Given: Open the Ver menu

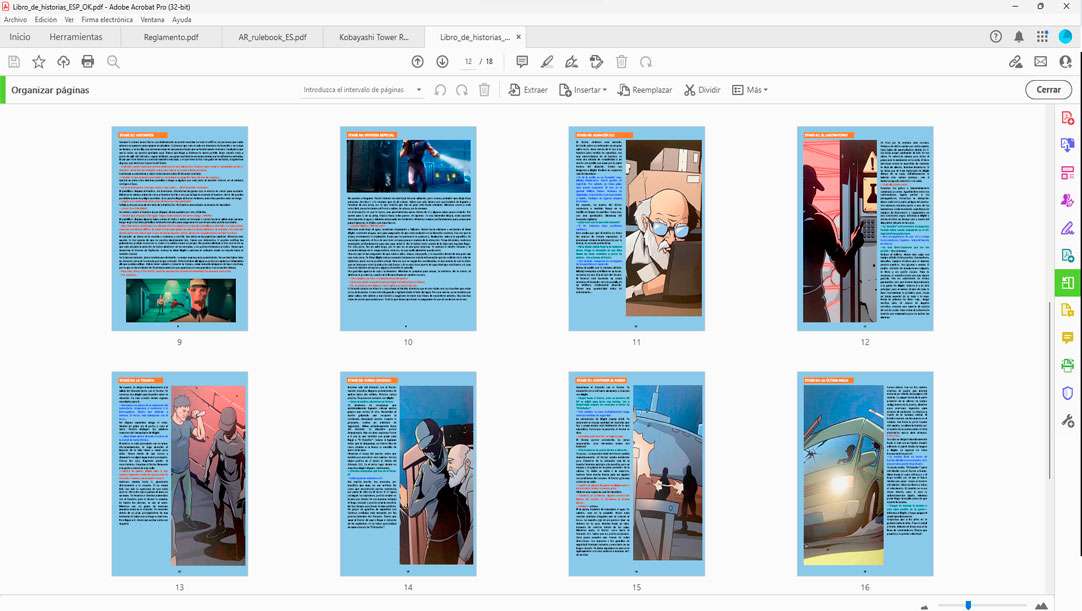Looking at the screenshot, I should pos(69,19).
